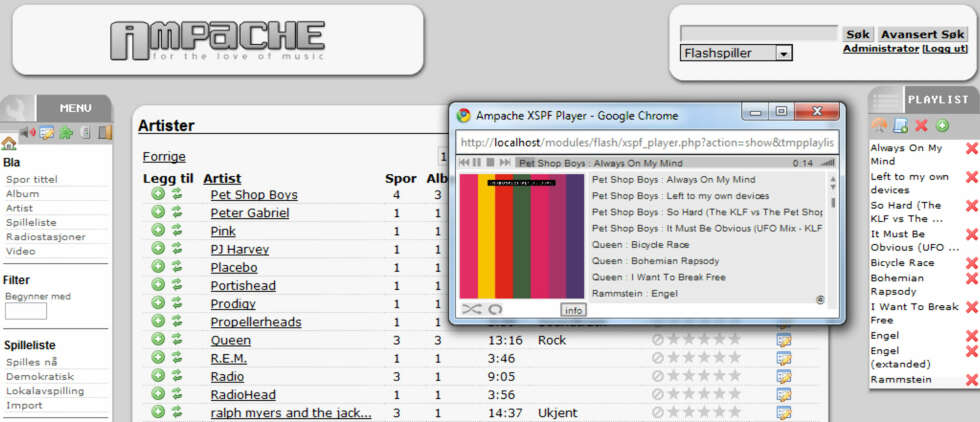Viewport: 980px width, 422px height.
Task: Clear the rating for the Radio row
Action: 658,376
